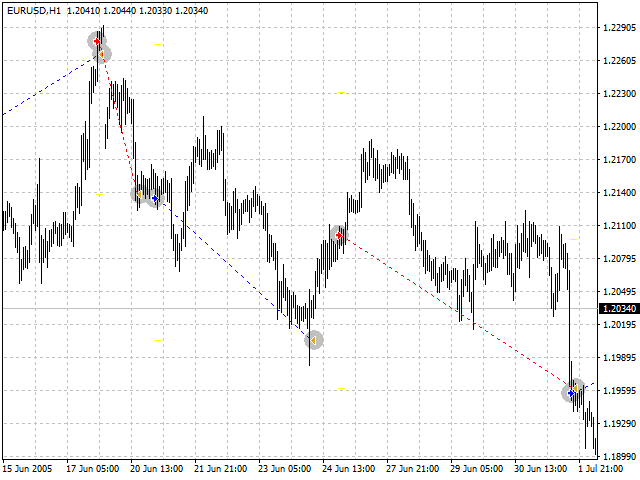Viewport: 640px width, 480px height.
Task: Click the 1.21700 price axis label
Action: coord(619,160)
